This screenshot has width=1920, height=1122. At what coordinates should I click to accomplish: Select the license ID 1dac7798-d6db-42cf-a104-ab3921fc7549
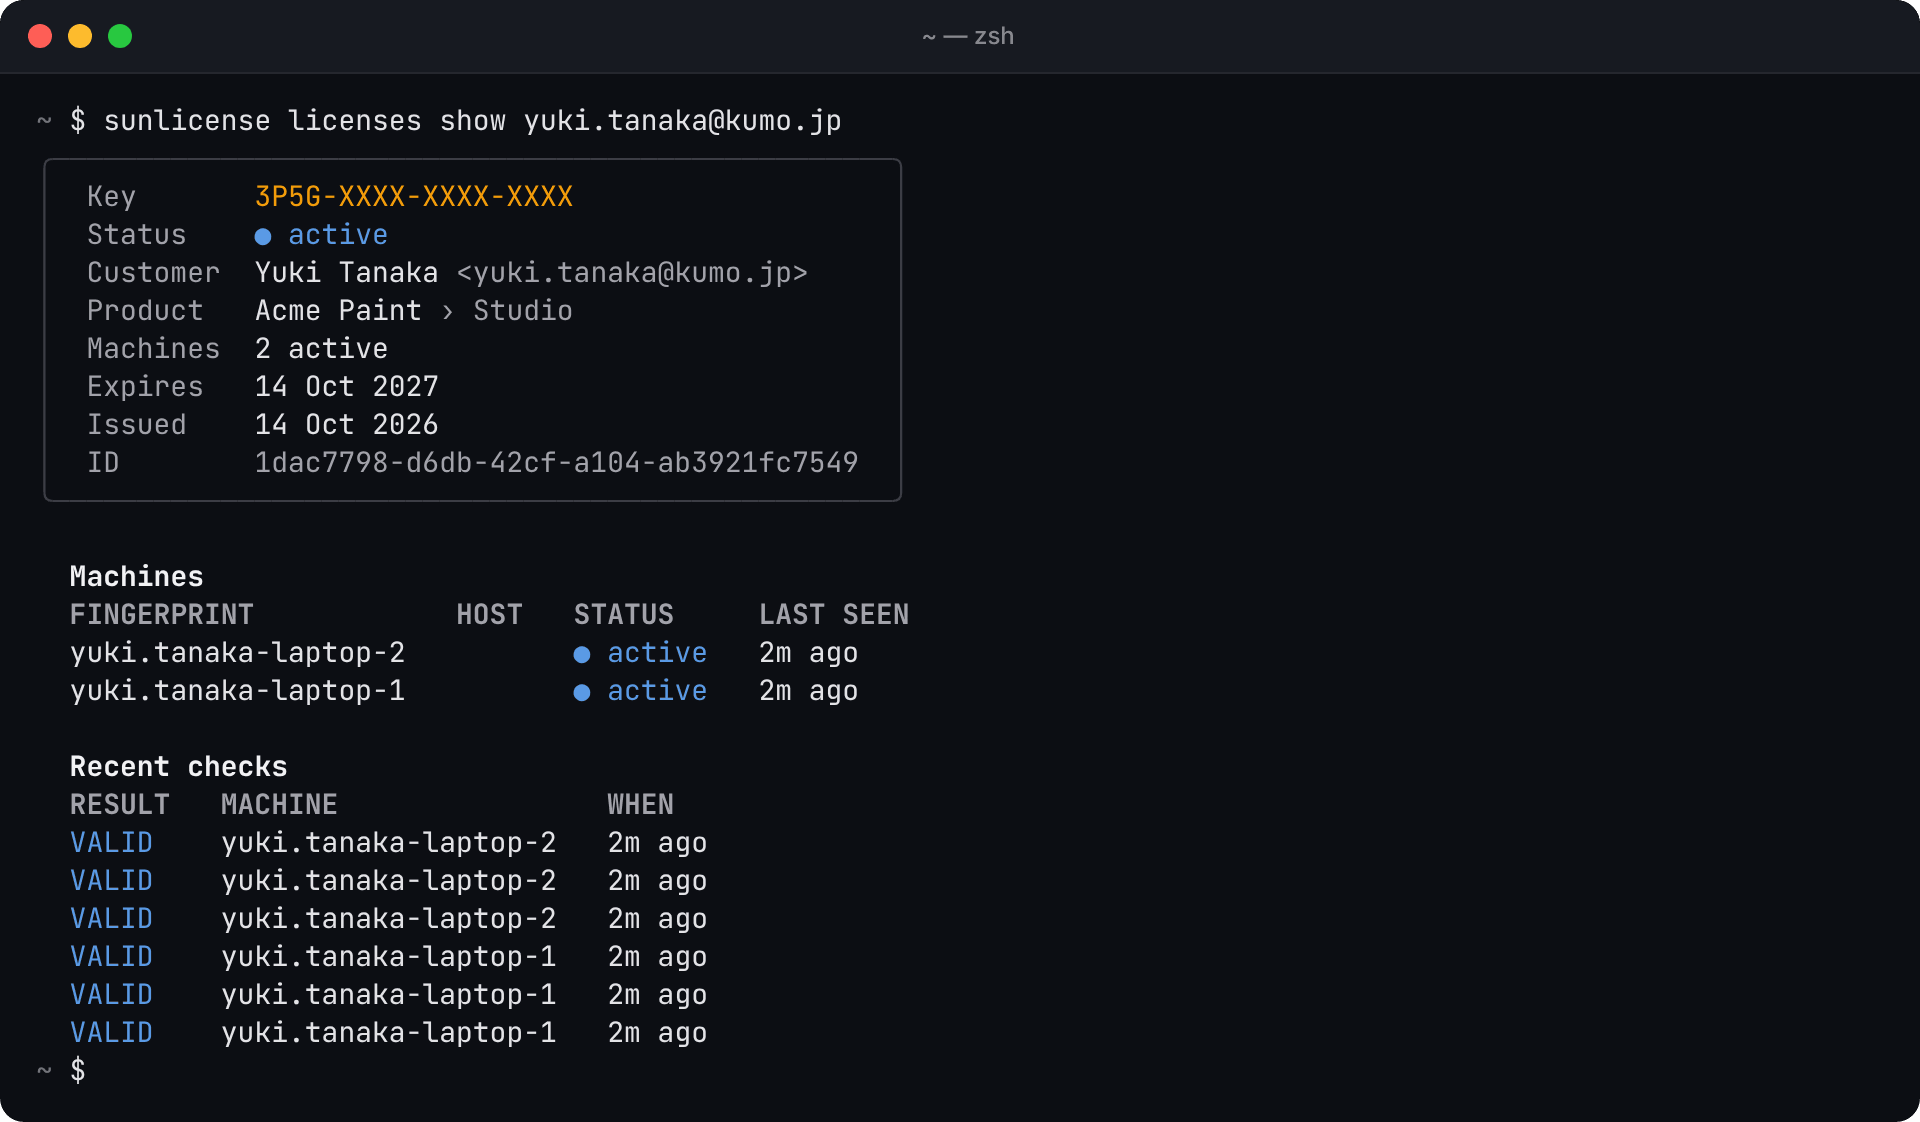(x=556, y=463)
